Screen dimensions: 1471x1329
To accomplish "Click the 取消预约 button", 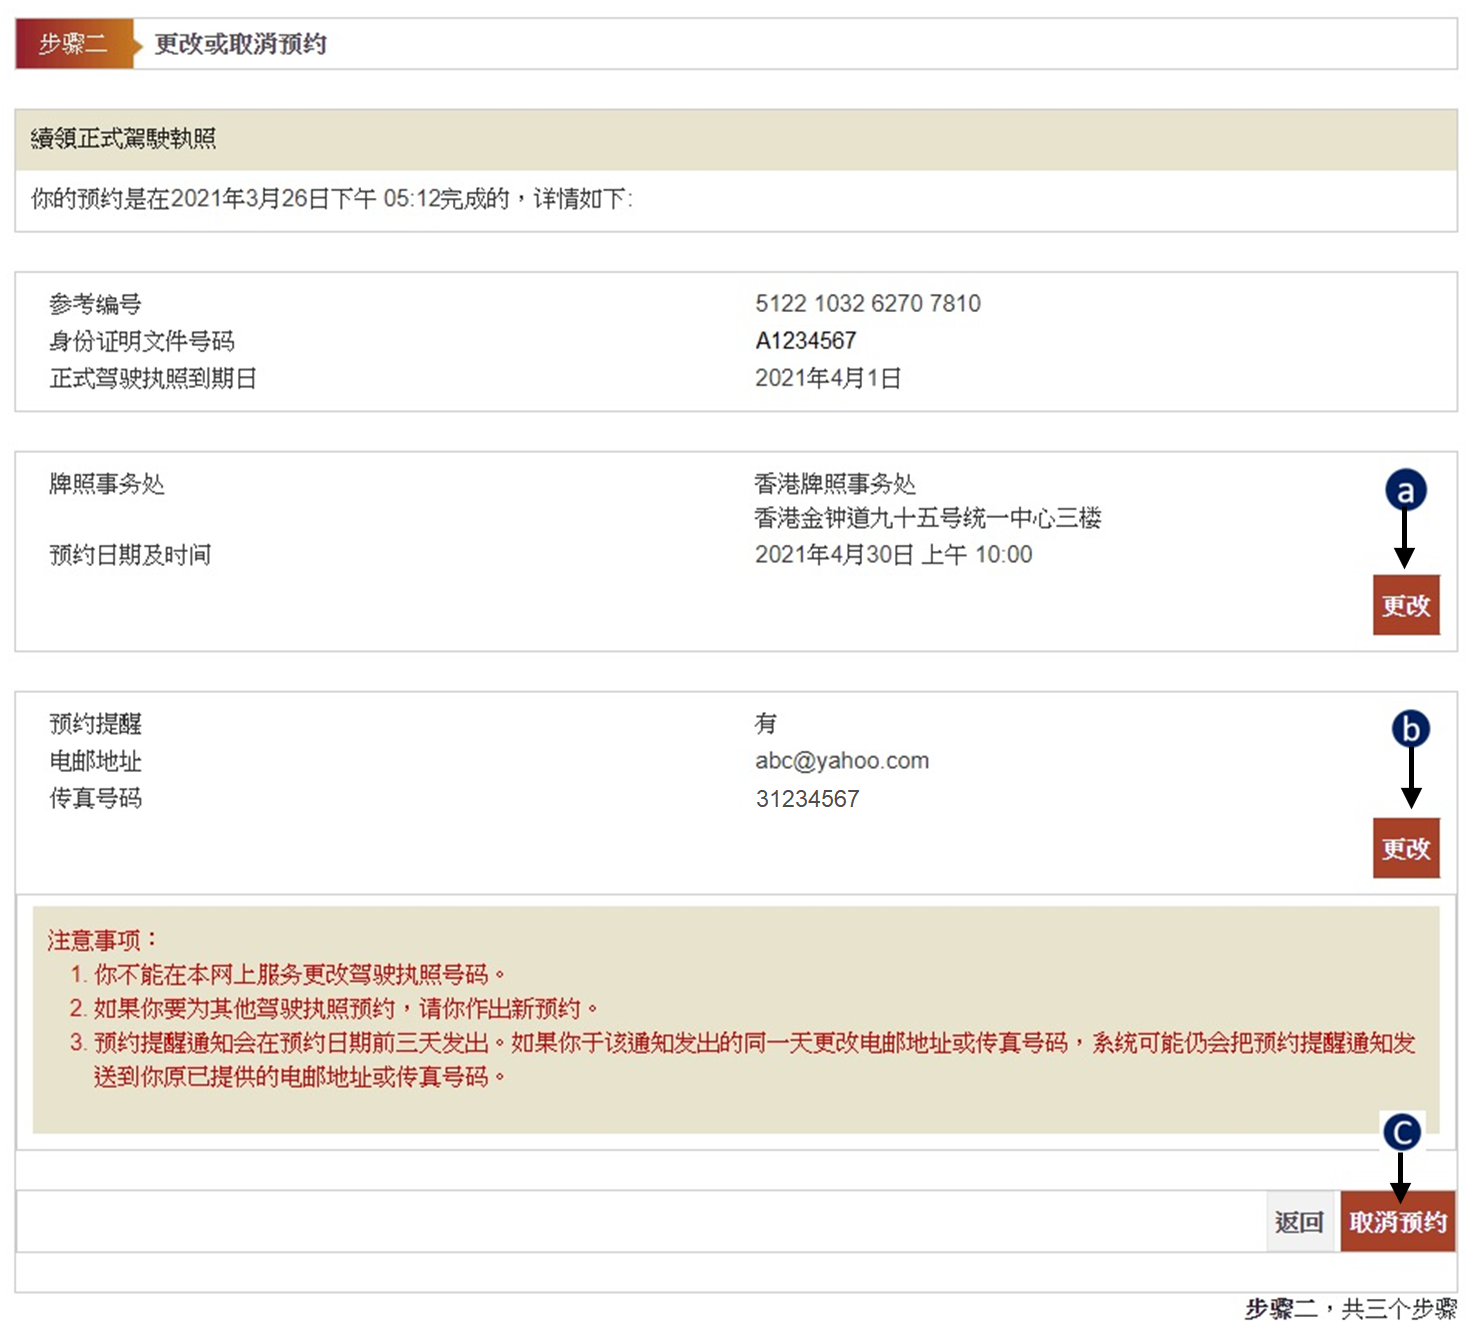I will (x=1397, y=1222).
